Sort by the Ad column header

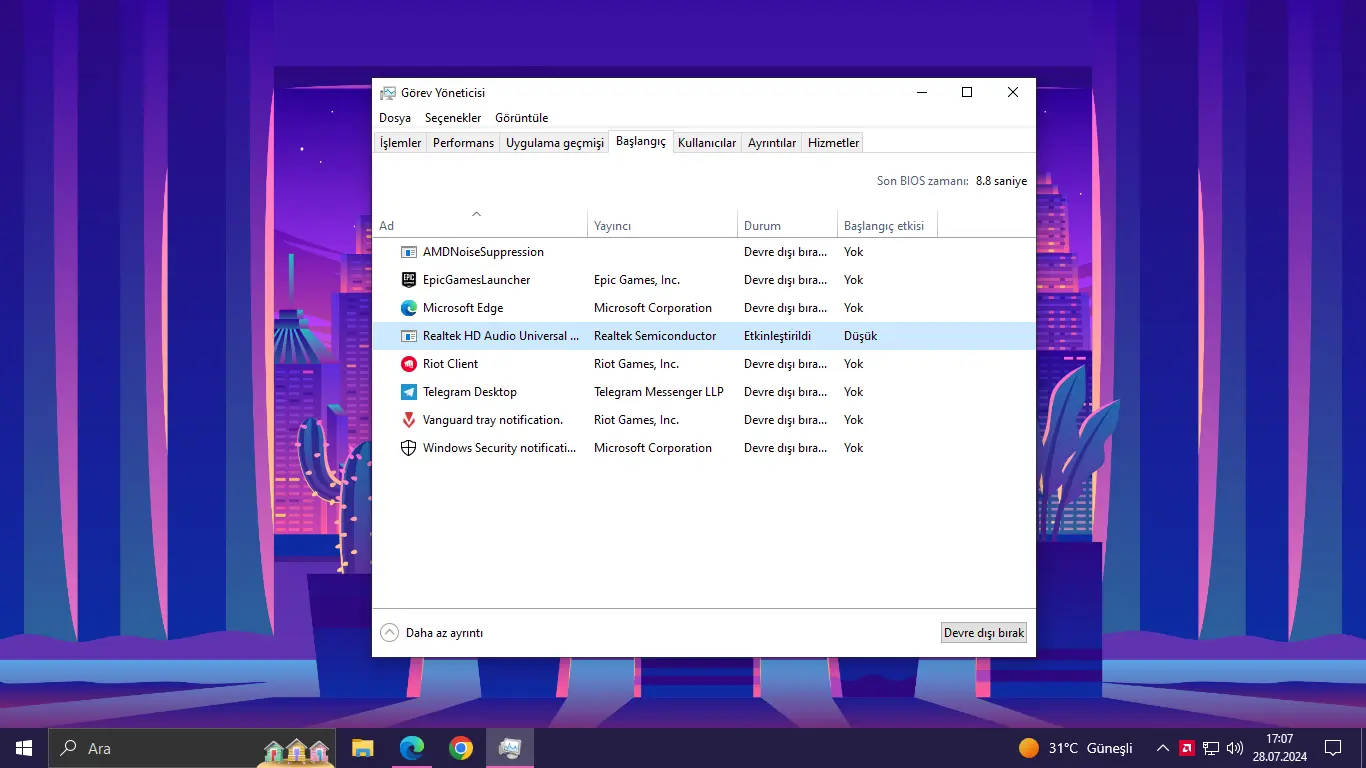[480, 225]
